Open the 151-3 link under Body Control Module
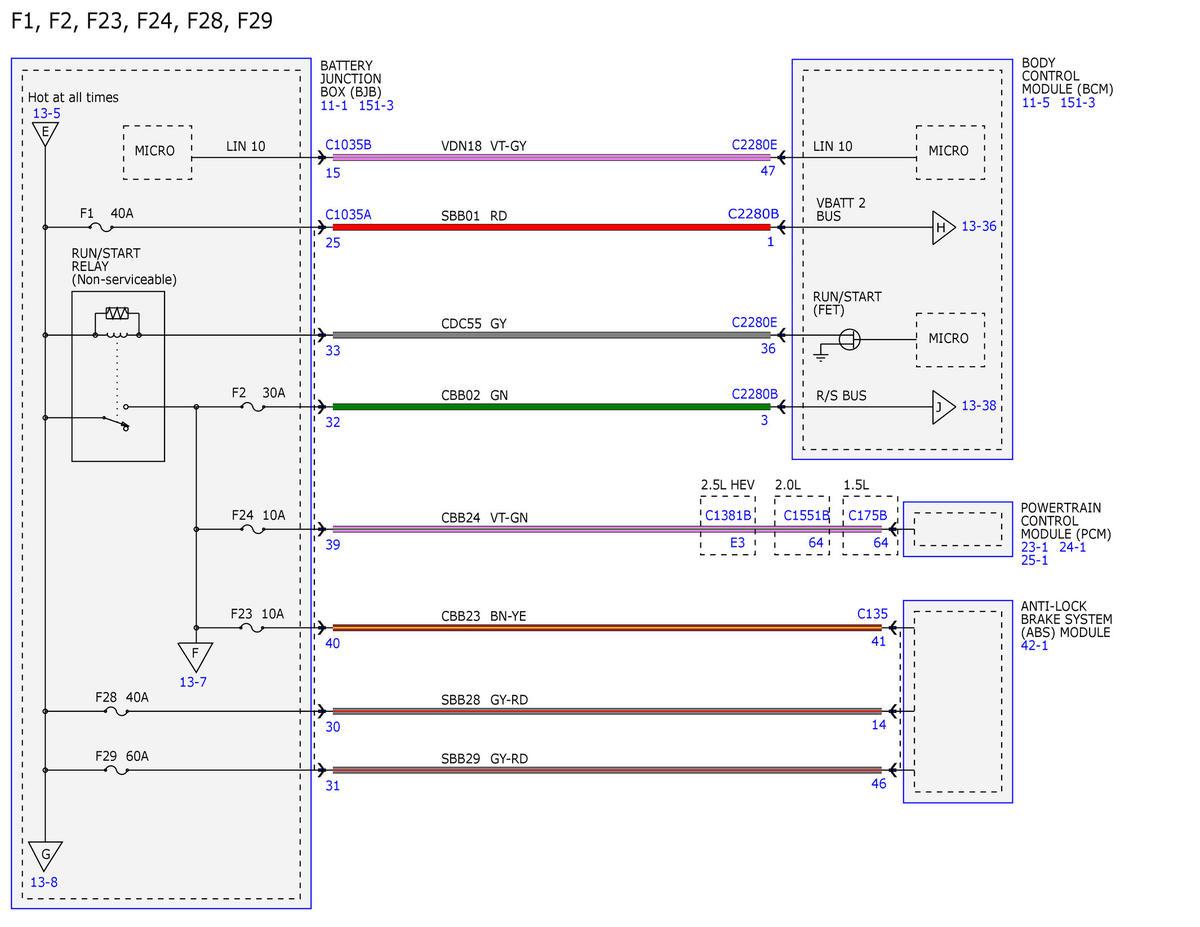This screenshot has height=927, width=1200. (x=1078, y=102)
